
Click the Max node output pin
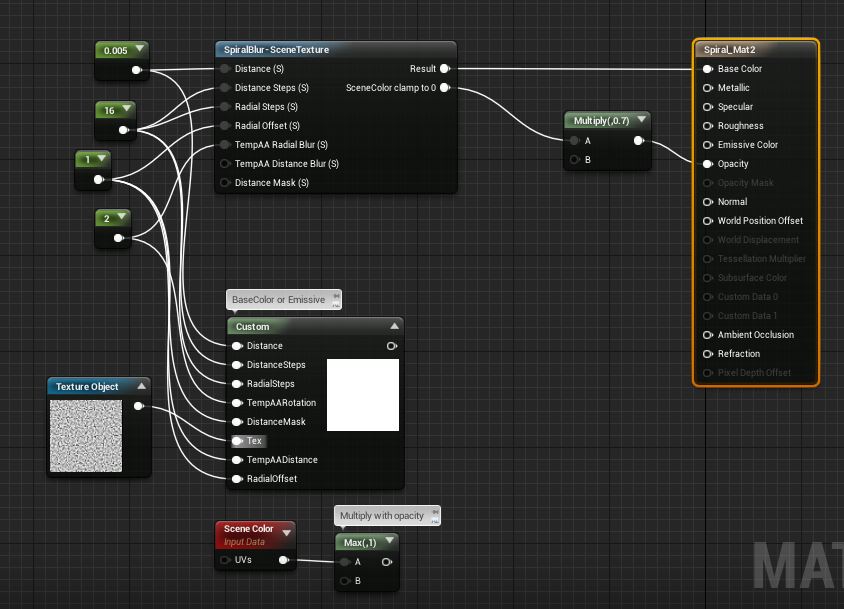point(386,562)
